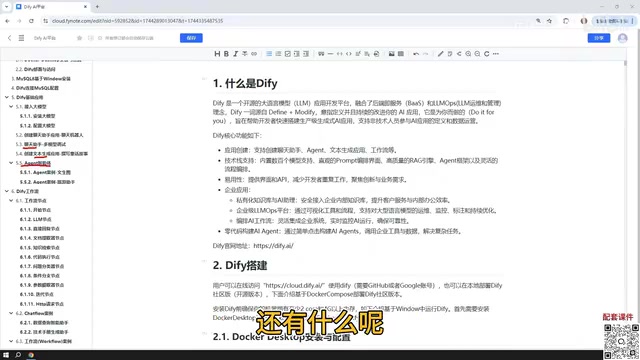
Task: Create a bulleted list
Action: coord(269,54)
